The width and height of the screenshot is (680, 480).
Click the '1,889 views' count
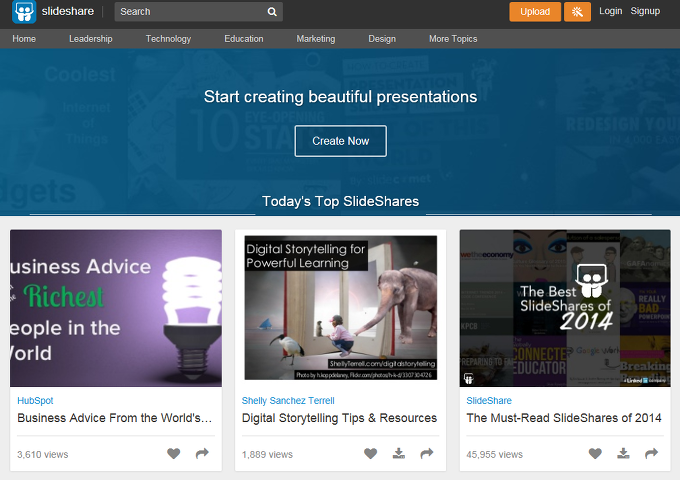point(267,454)
